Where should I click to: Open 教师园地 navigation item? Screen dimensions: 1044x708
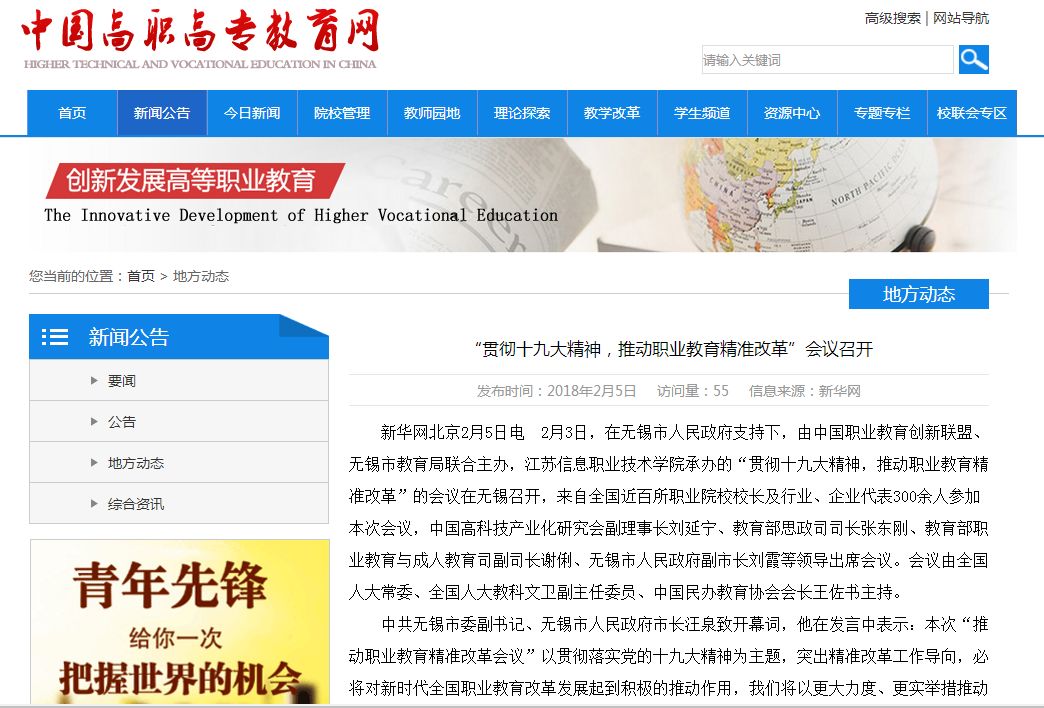pos(432,113)
